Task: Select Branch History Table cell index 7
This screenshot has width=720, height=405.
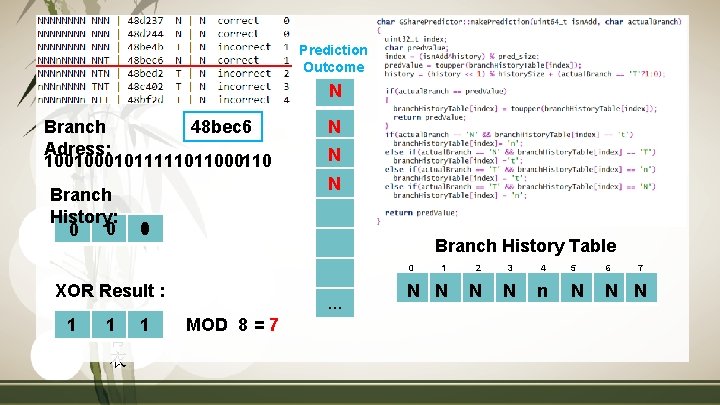Action: 641,287
